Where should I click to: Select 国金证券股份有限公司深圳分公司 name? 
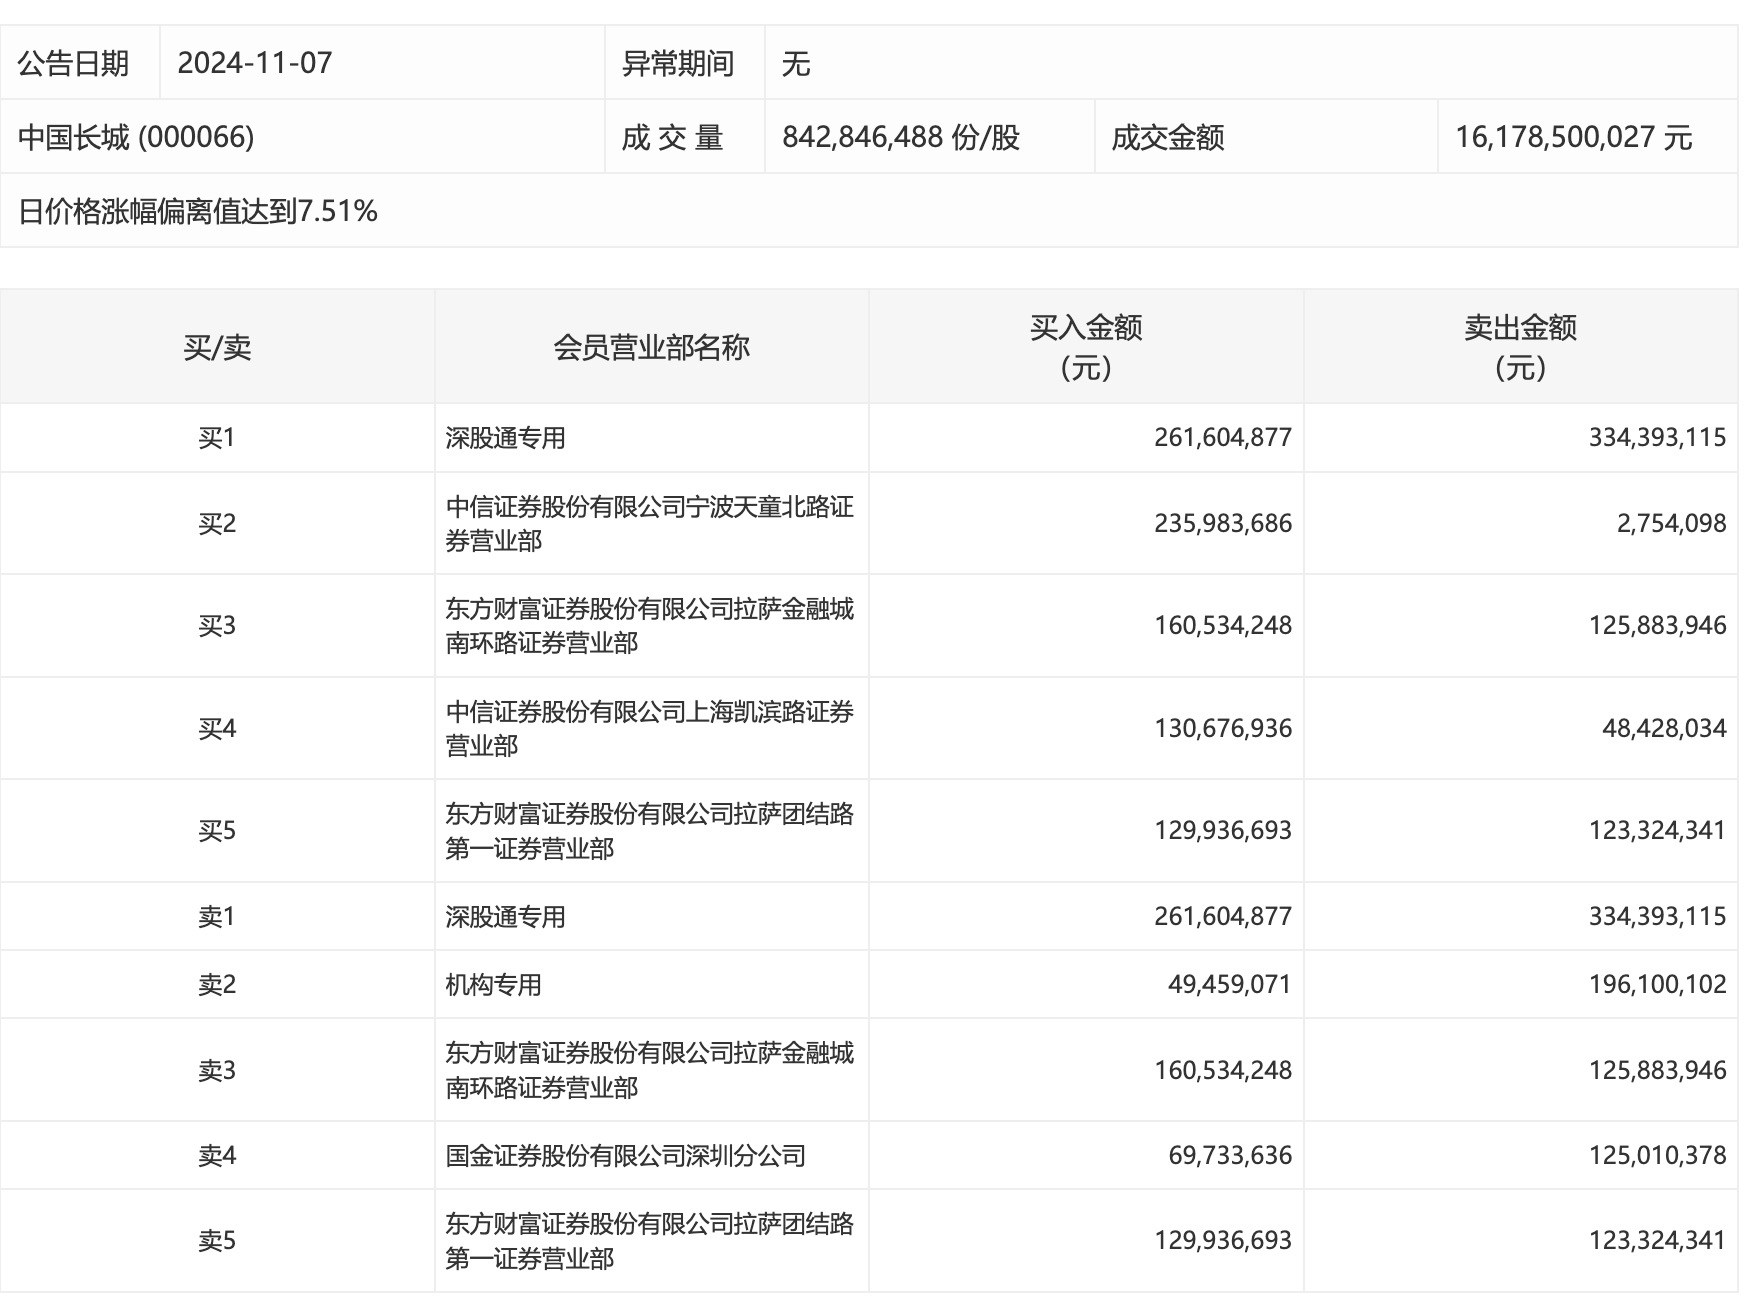click(626, 1155)
